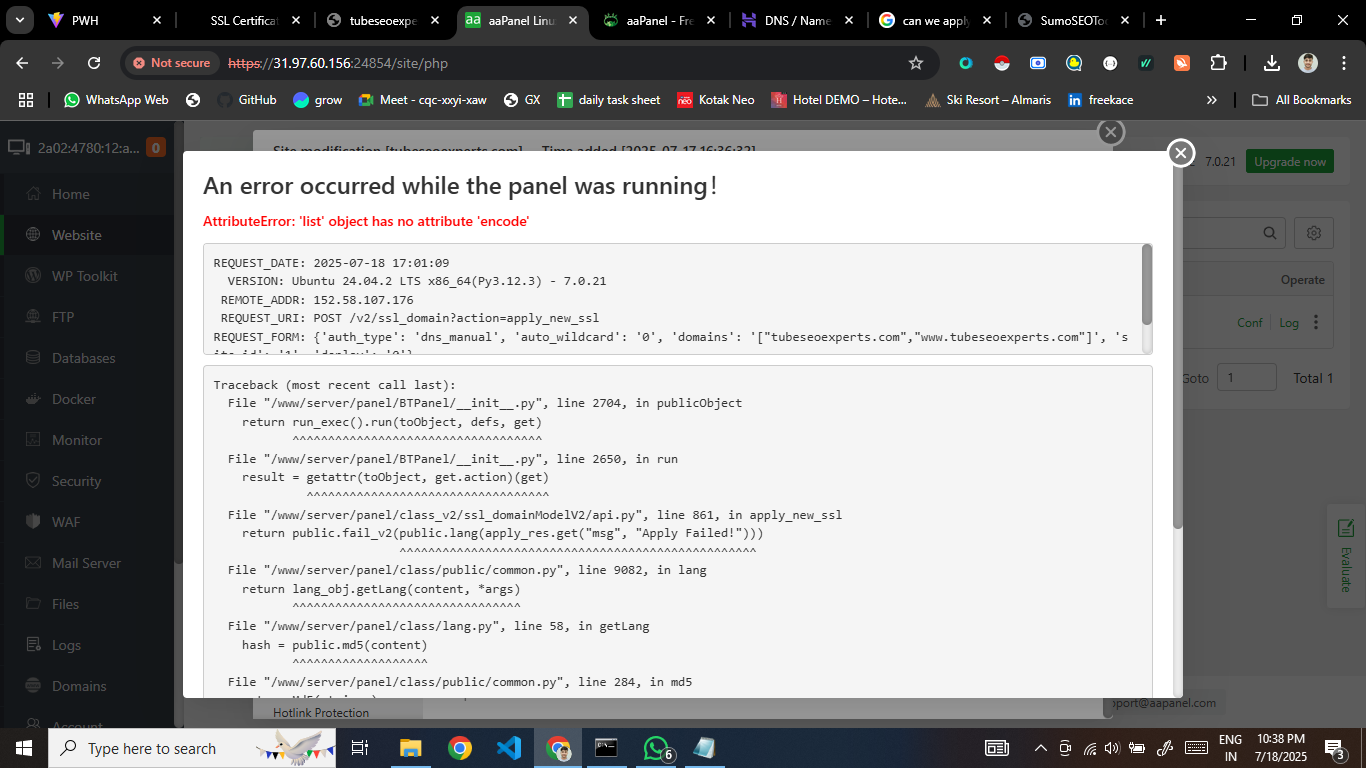Click the Not secure badge in address bar
Image resolution: width=1366 pixels, height=768 pixels.
pyautogui.click(x=171, y=63)
